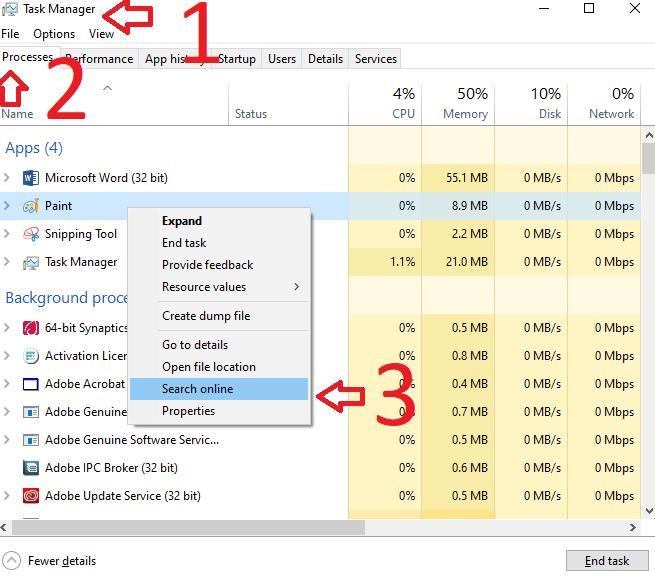Expand the Paint process group
655x579 pixels.
6,206
